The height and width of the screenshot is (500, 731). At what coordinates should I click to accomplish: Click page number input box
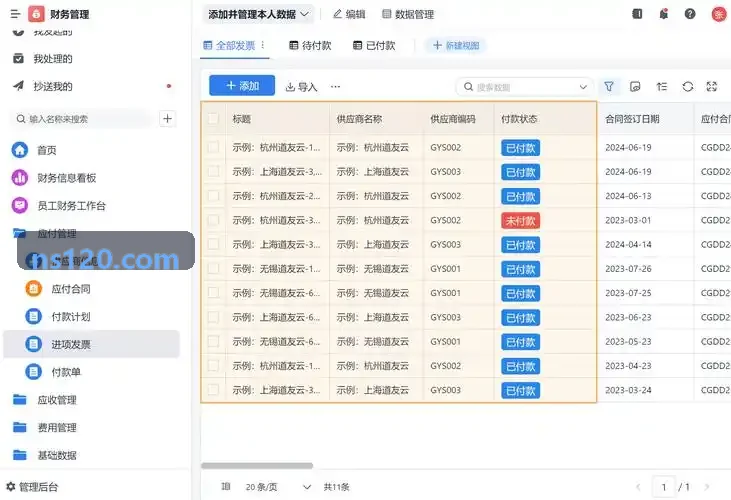[x=663, y=487]
